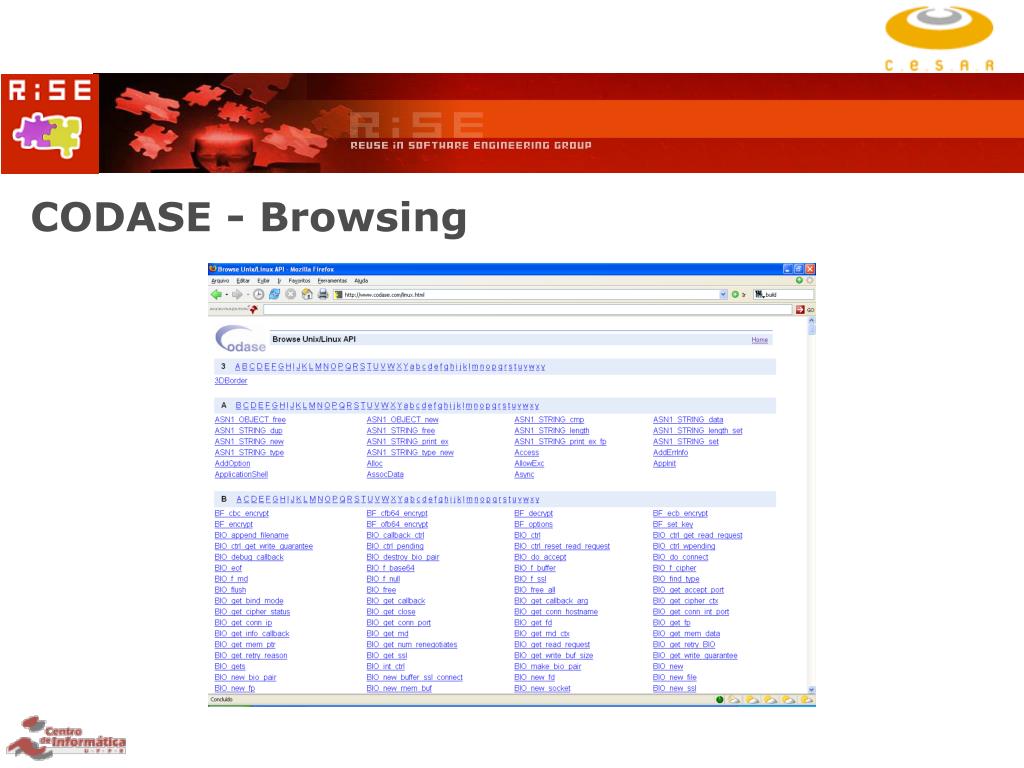Open the AppInit link

[664, 464]
